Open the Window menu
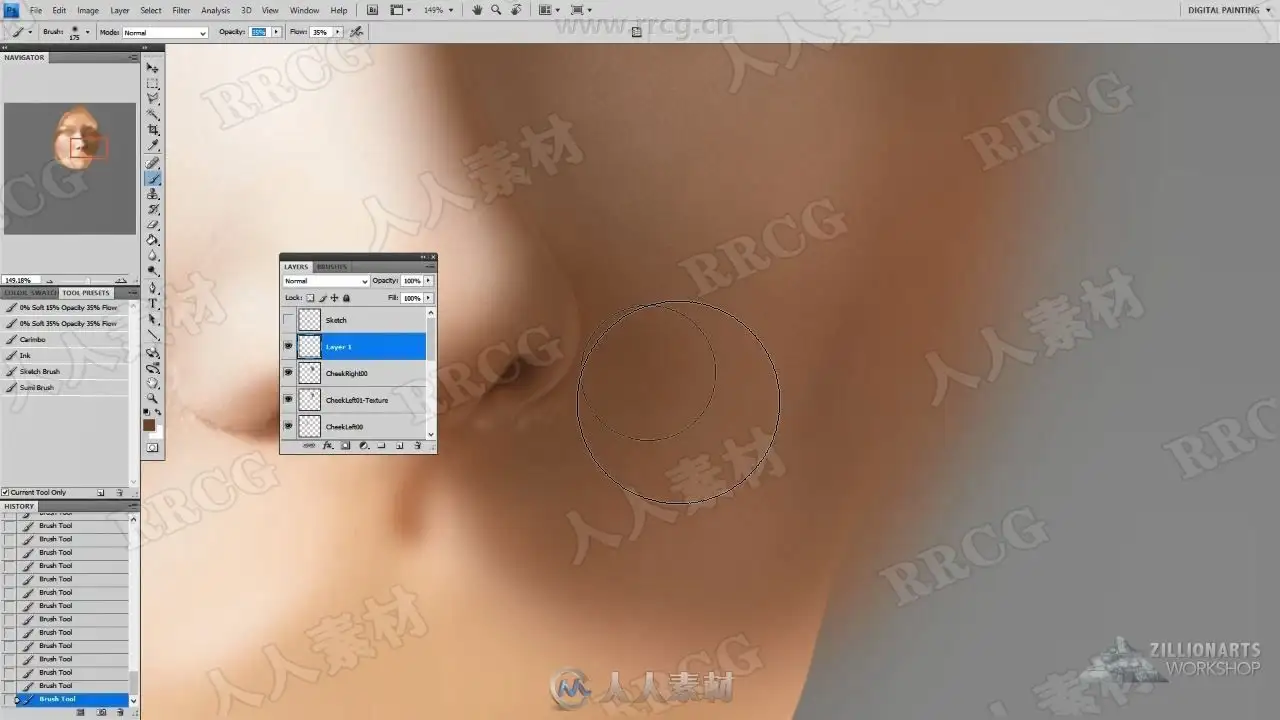Image resolution: width=1280 pixels, height=720 pixels. (x=304, y=10)
